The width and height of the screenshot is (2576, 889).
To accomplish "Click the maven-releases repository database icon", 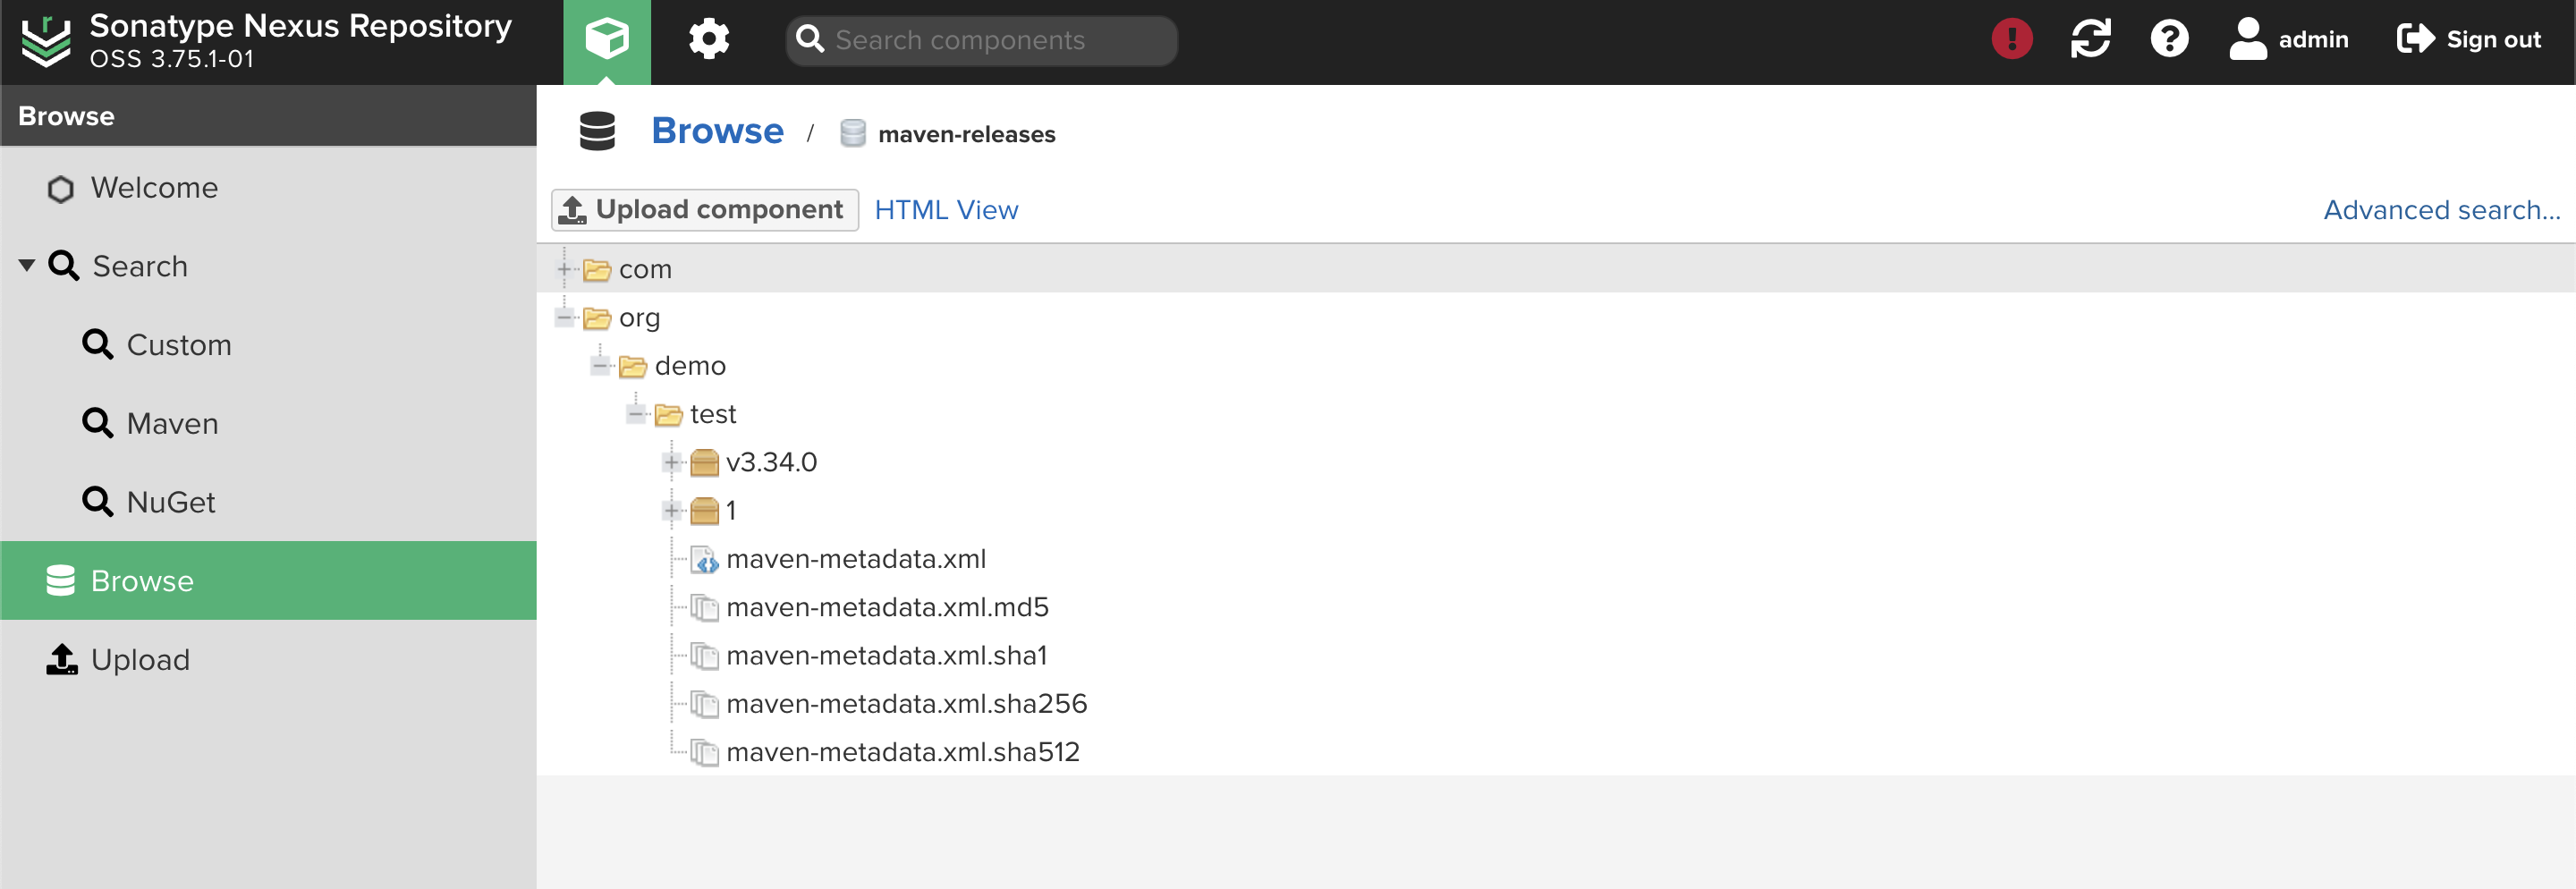I will pyautogui.click(x=852, y=133).
